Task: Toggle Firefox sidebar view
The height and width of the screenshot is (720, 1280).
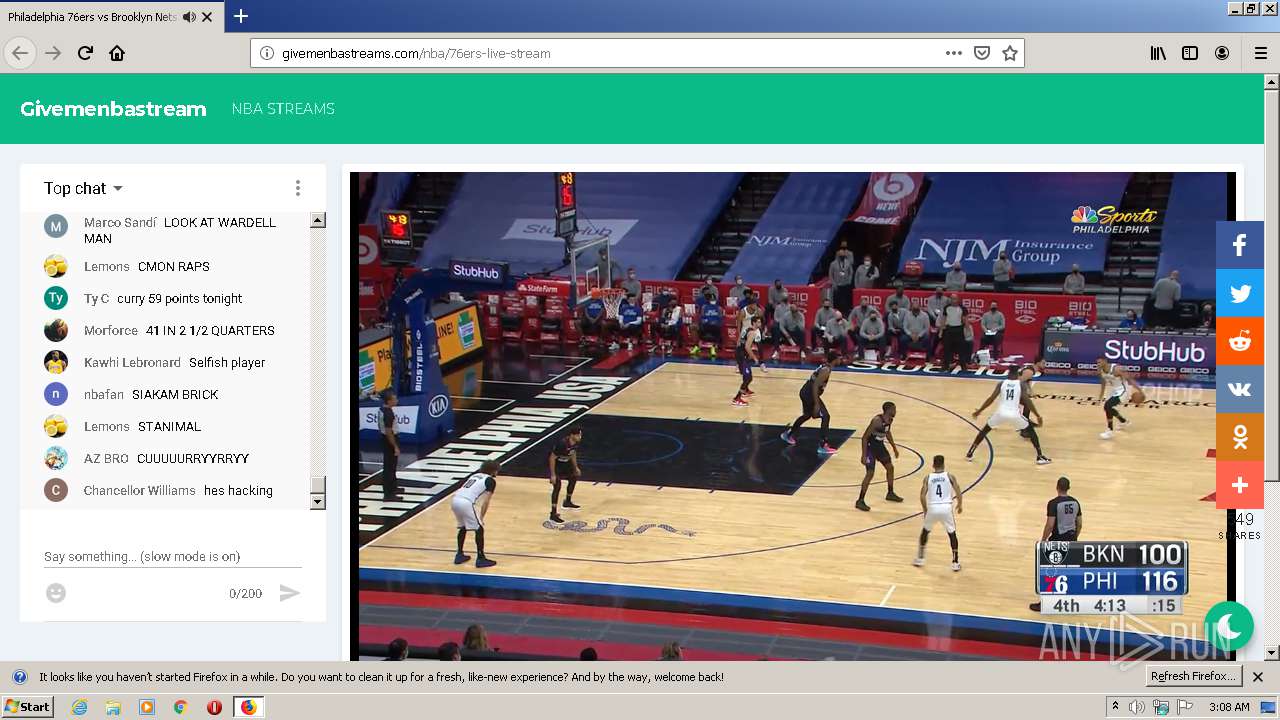Action: tap(1190, 53)
